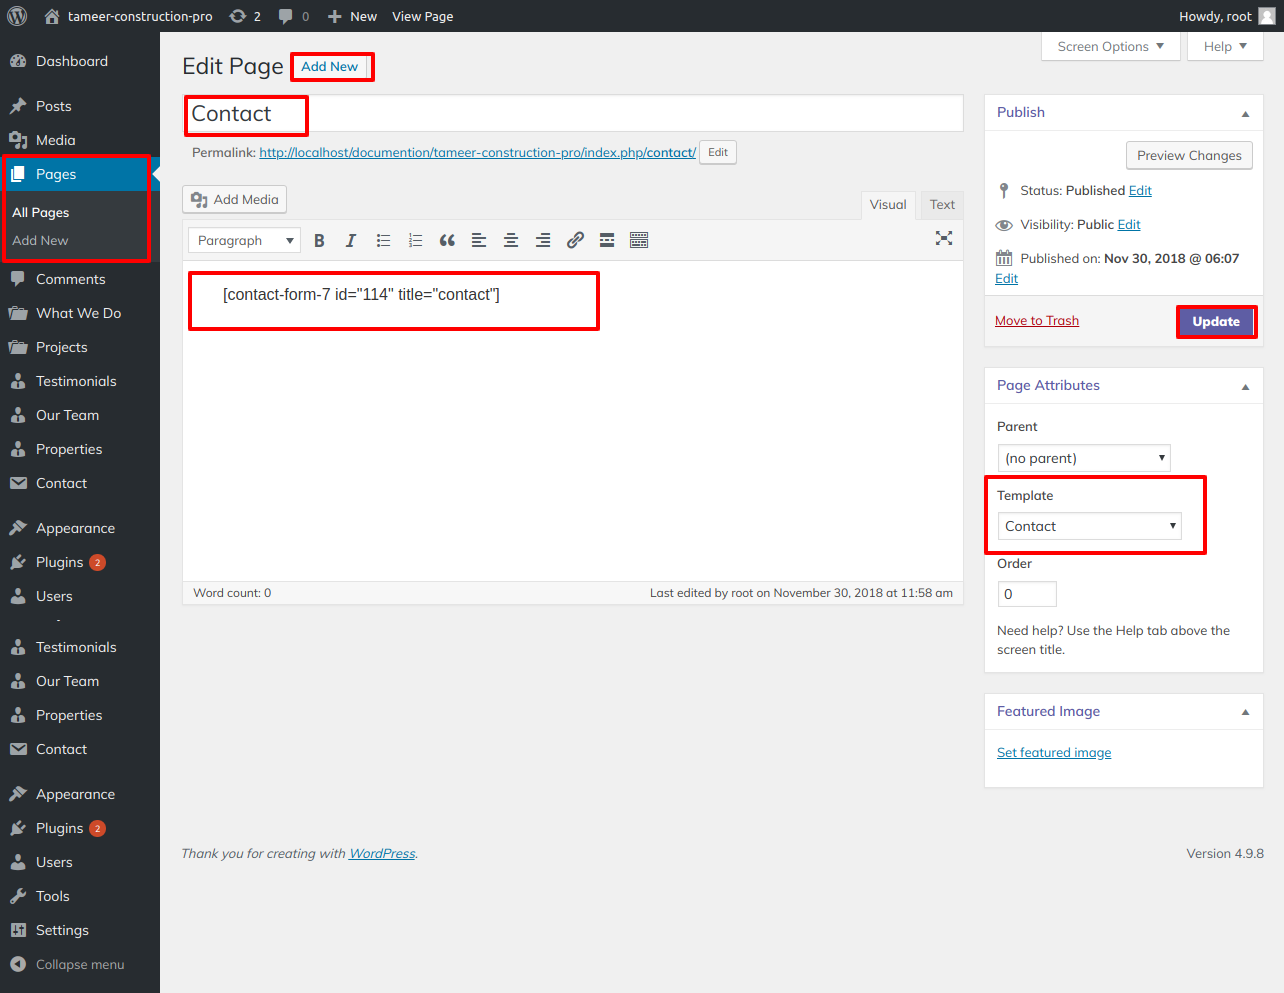Open Posts in sidebar
Image resolution: width=1284 pixels, height=993 pixels.
[54, 106]
